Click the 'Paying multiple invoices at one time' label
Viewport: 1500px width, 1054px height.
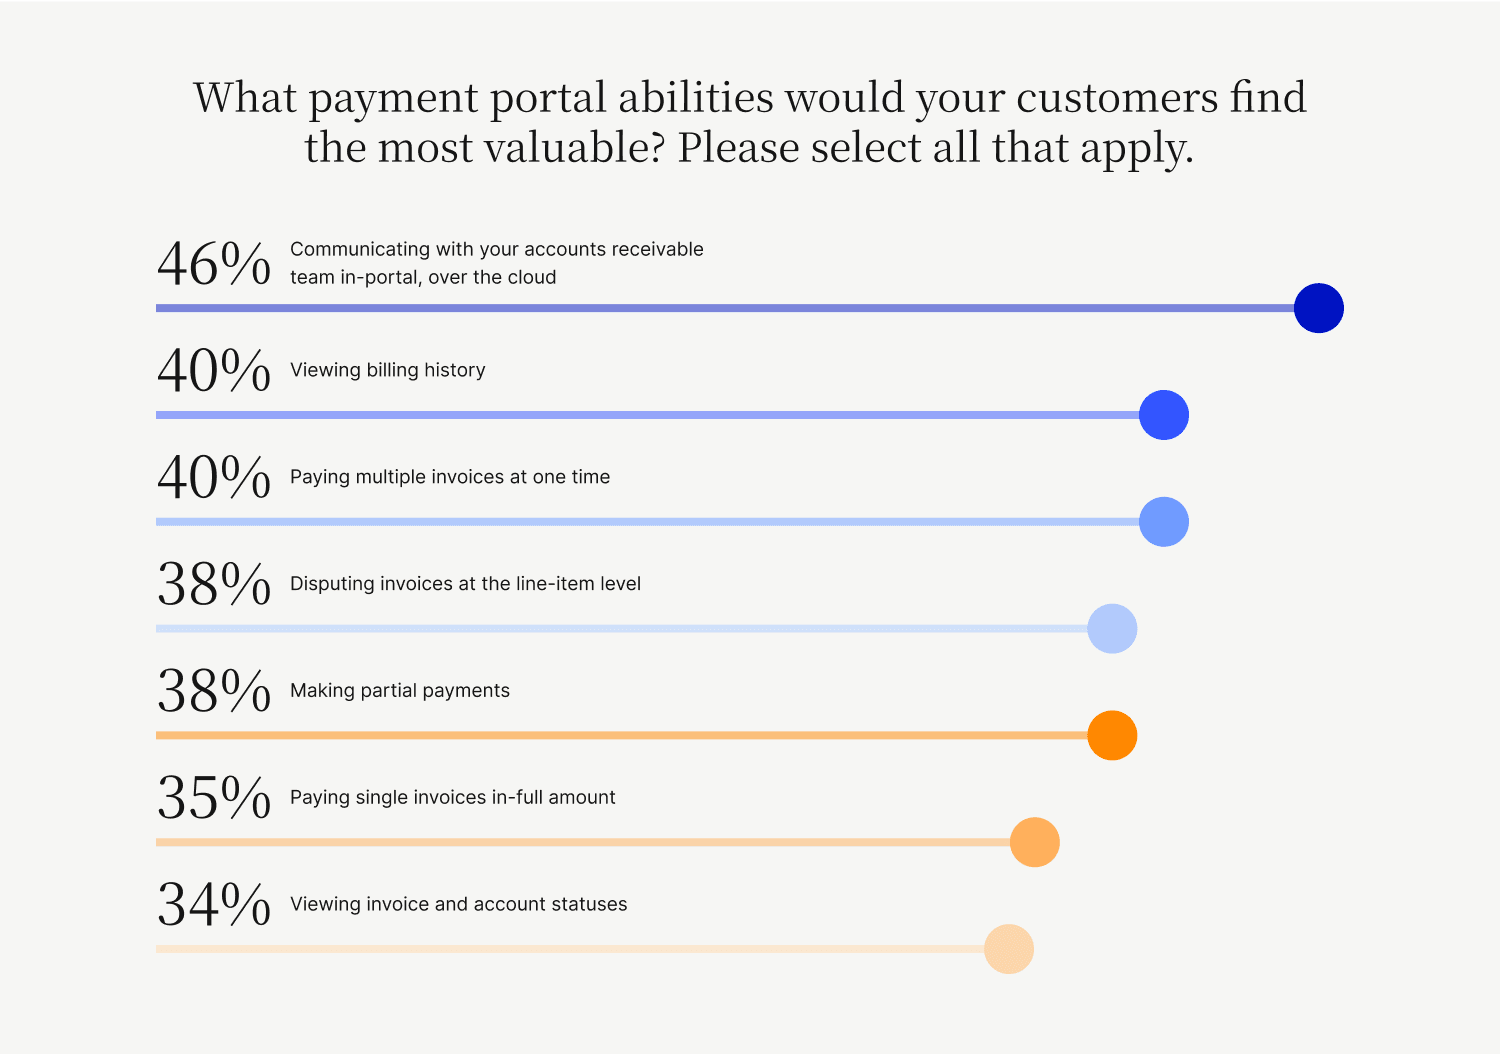[449, 477]
